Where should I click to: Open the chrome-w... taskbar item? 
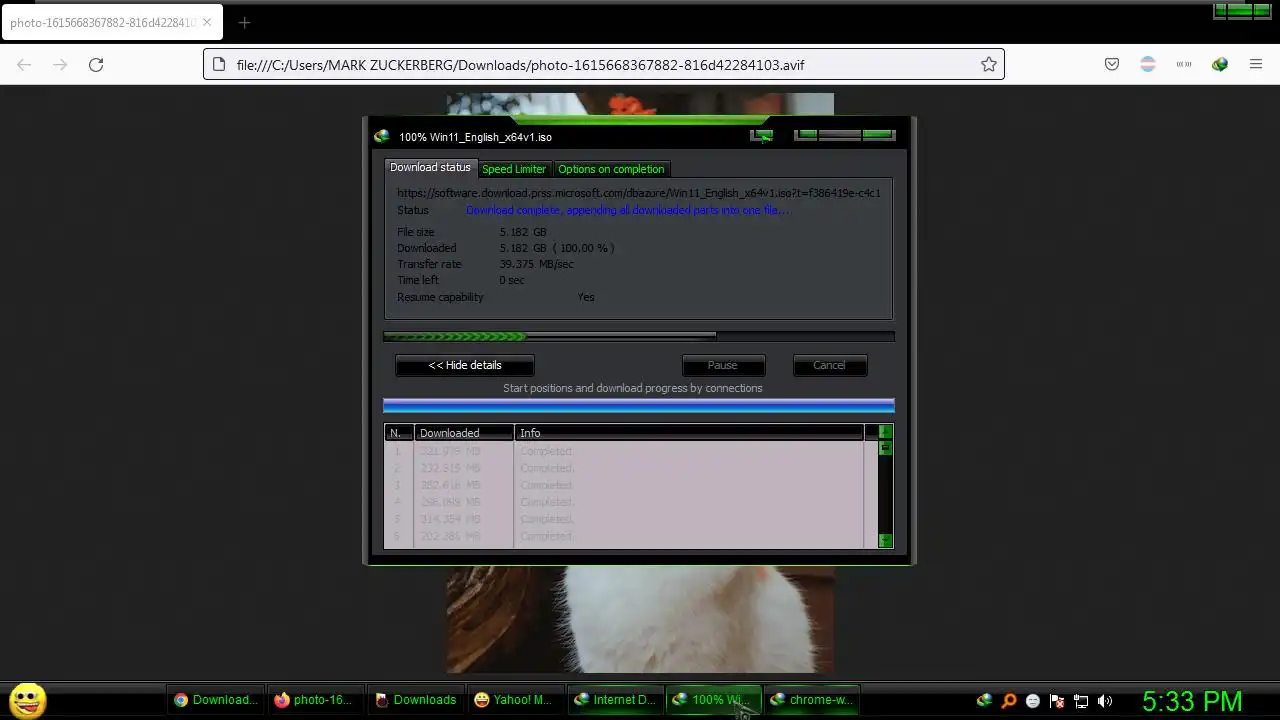pos(812,700)
